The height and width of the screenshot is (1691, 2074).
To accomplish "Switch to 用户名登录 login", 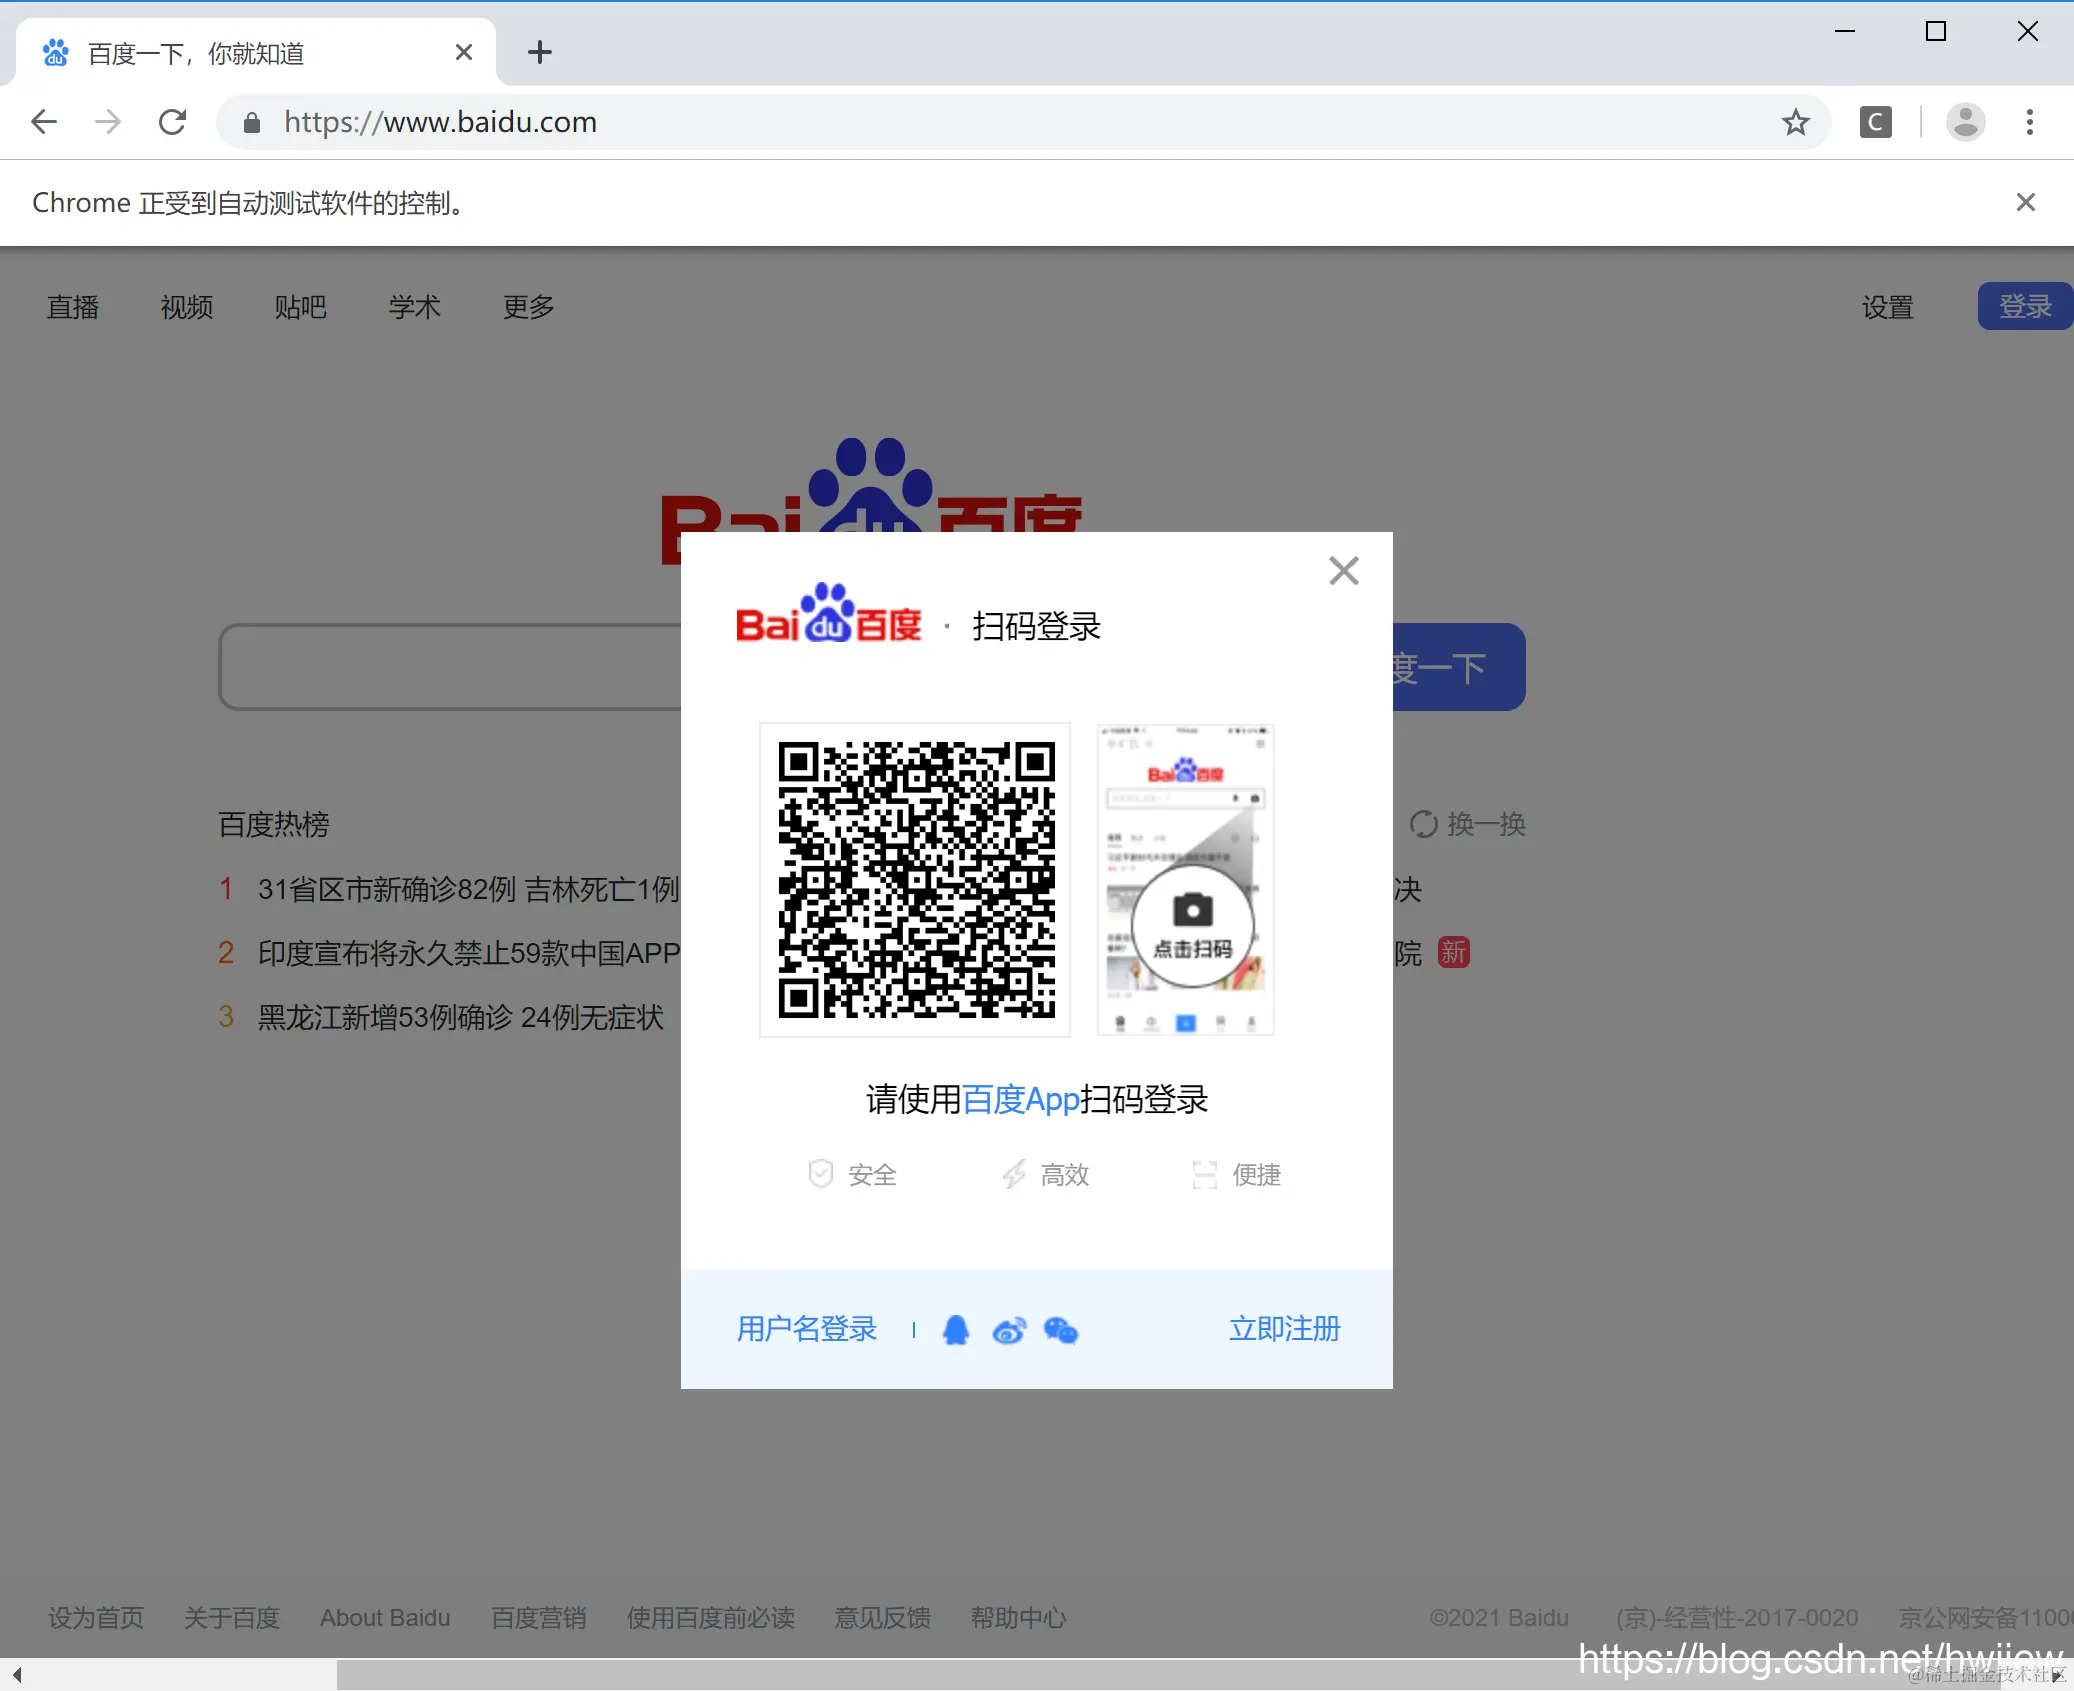I will (x=806, y=1329).
